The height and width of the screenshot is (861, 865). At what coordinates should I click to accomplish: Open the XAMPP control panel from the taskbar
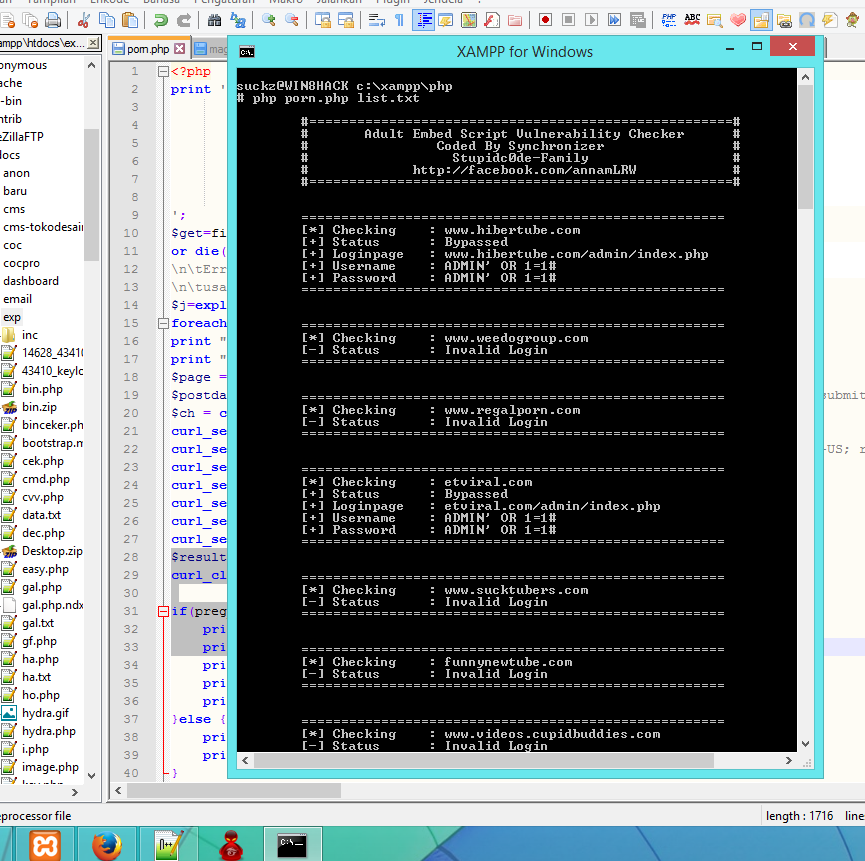coord(46,844)
